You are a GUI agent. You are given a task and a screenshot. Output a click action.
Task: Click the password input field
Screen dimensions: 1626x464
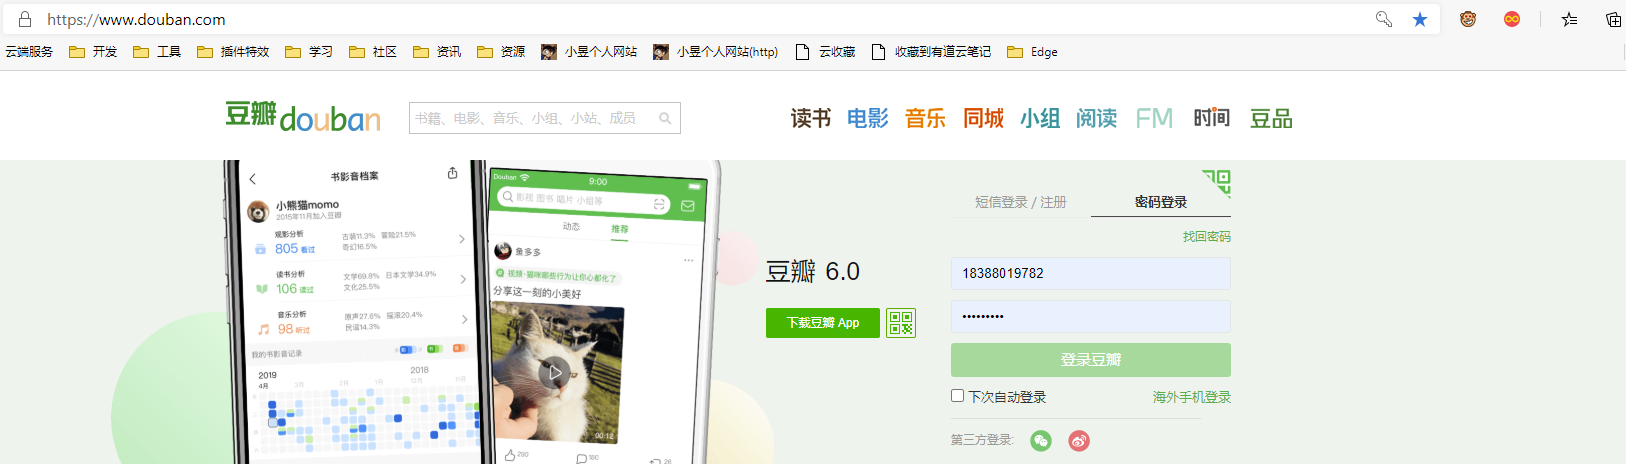click(x=1091, y=316)
